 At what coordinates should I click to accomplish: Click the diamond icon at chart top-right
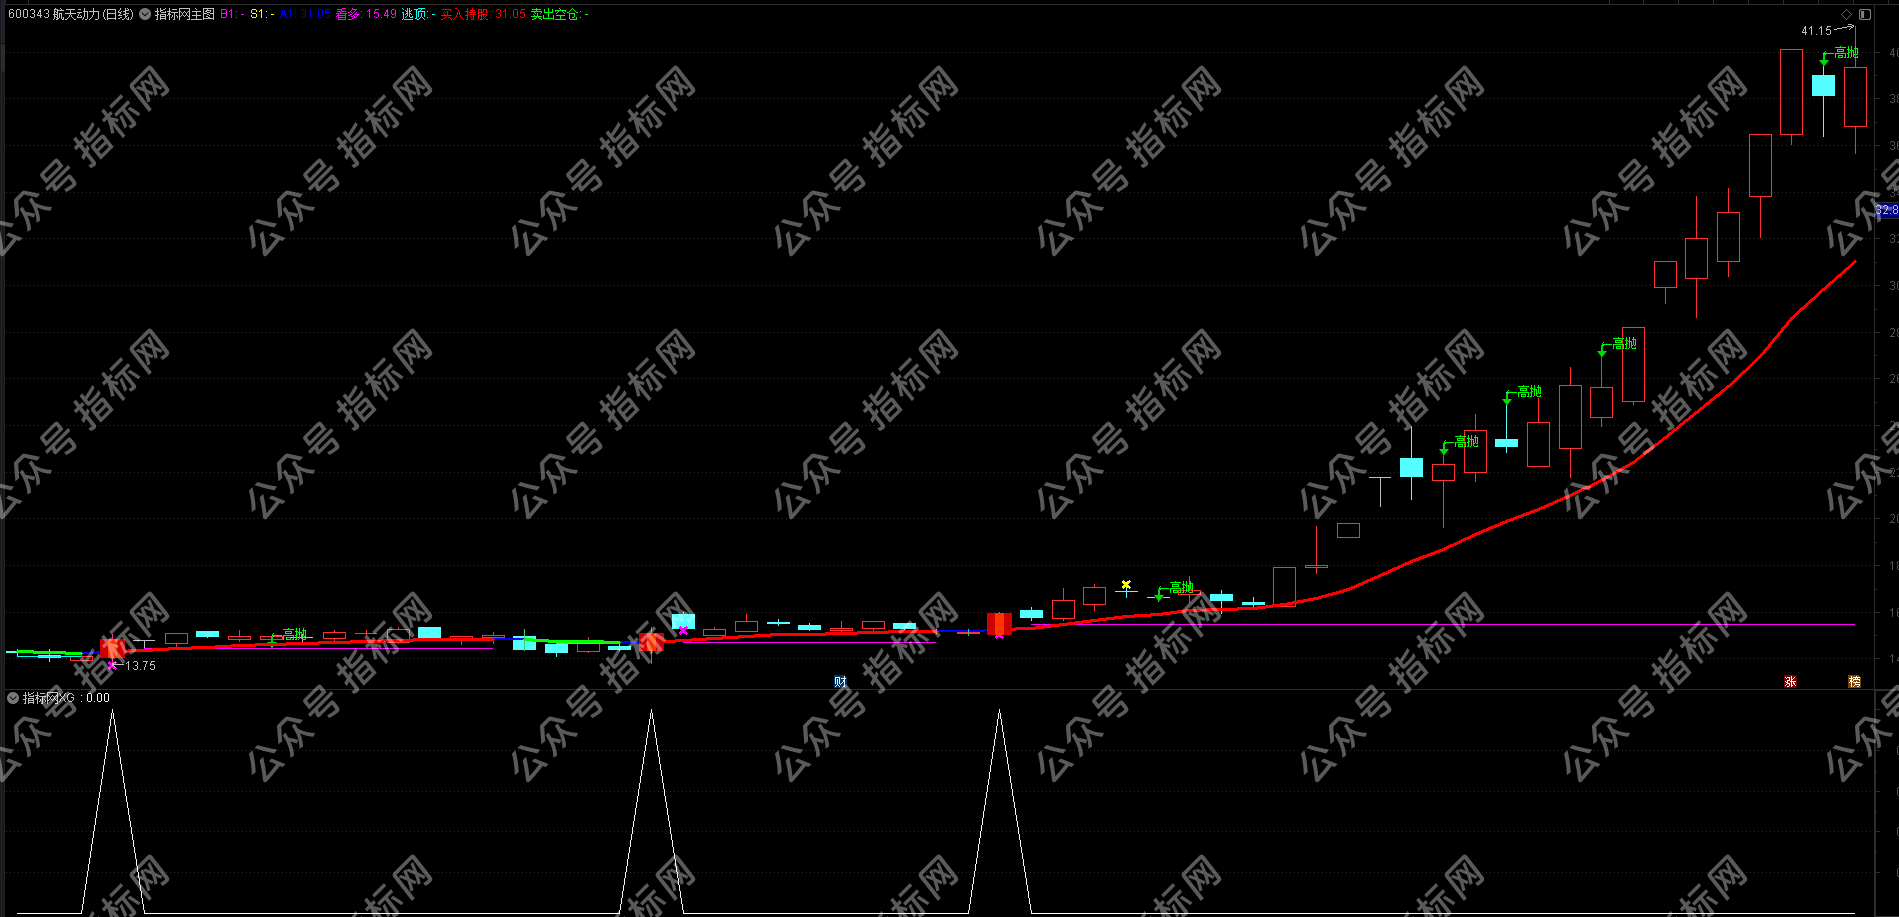[x=1846, y=14]
